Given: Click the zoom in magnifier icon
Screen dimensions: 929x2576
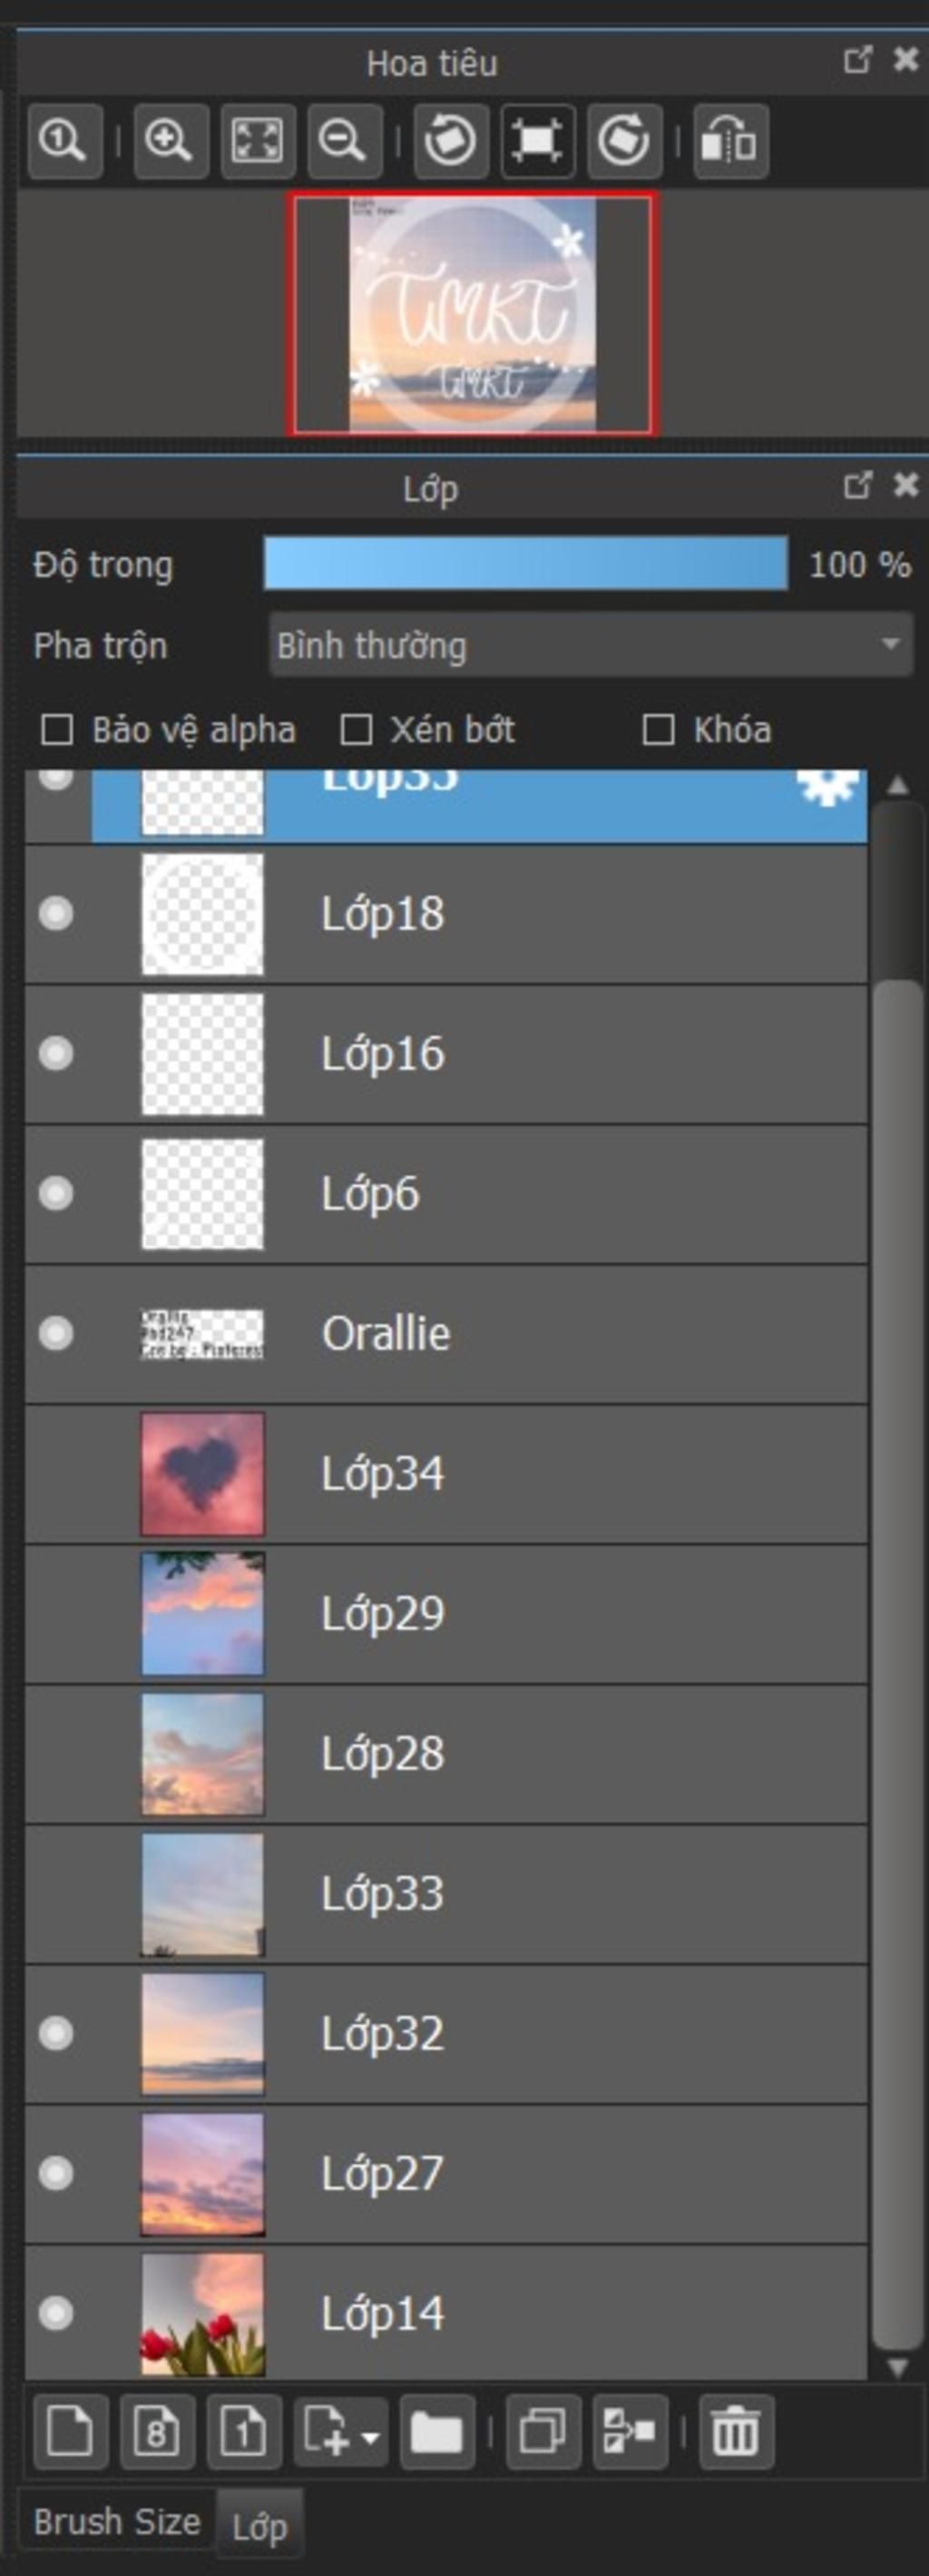Looking at the screenshot, I should pos(170,141).
